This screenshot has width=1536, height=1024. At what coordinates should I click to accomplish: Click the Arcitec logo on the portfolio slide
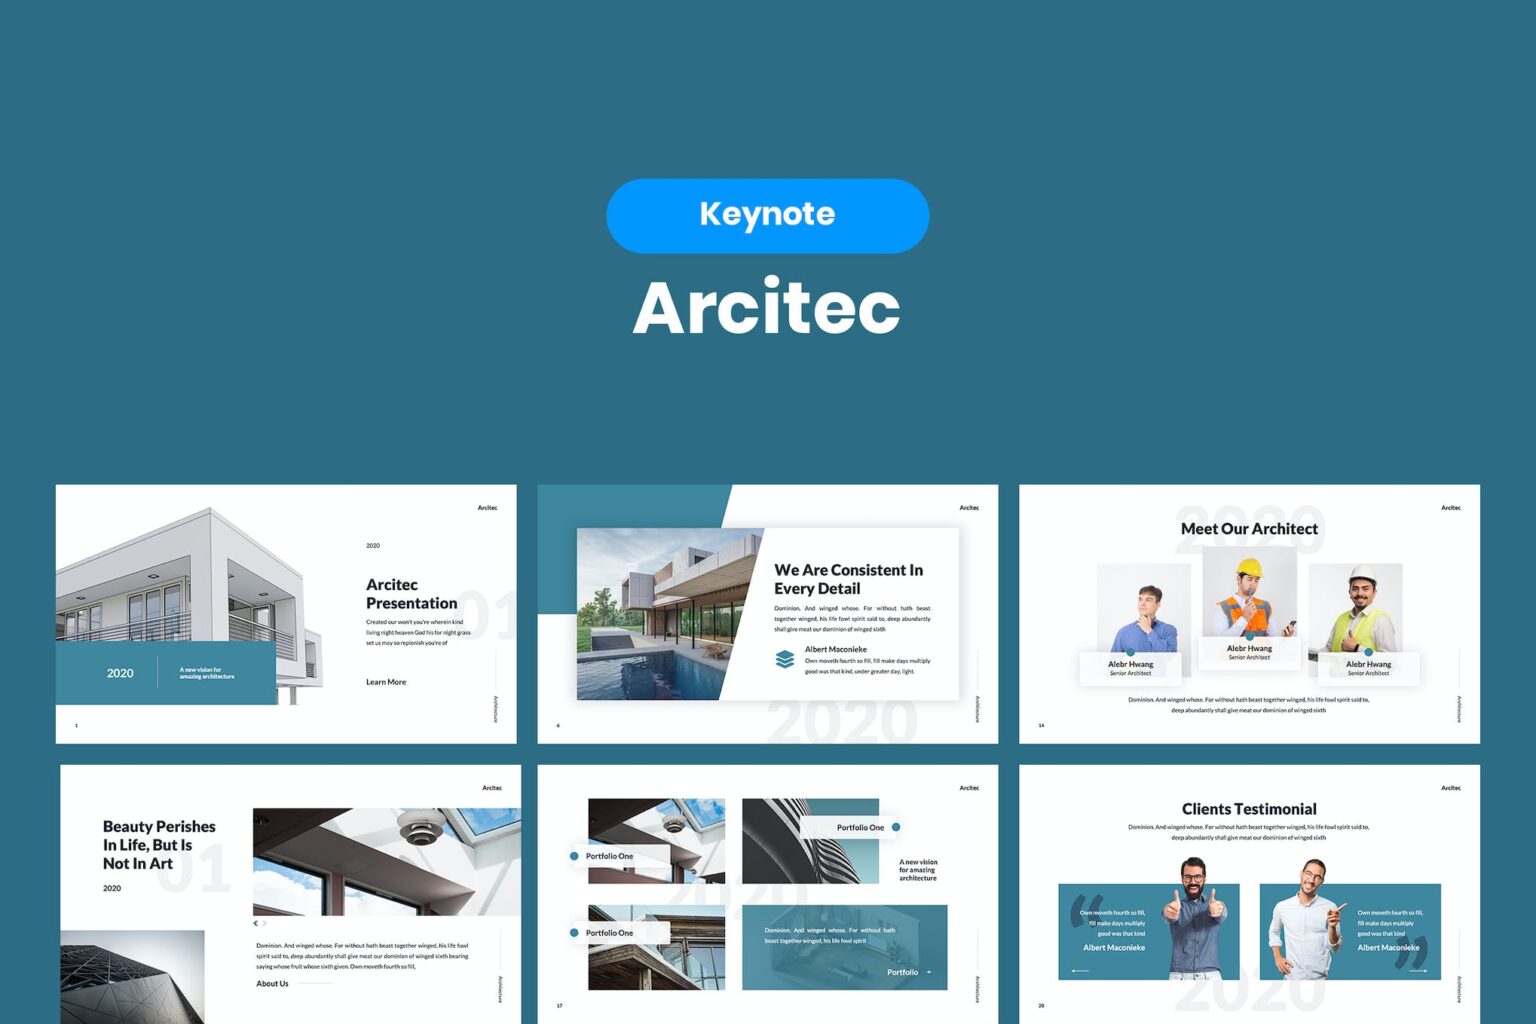(967, 788)
